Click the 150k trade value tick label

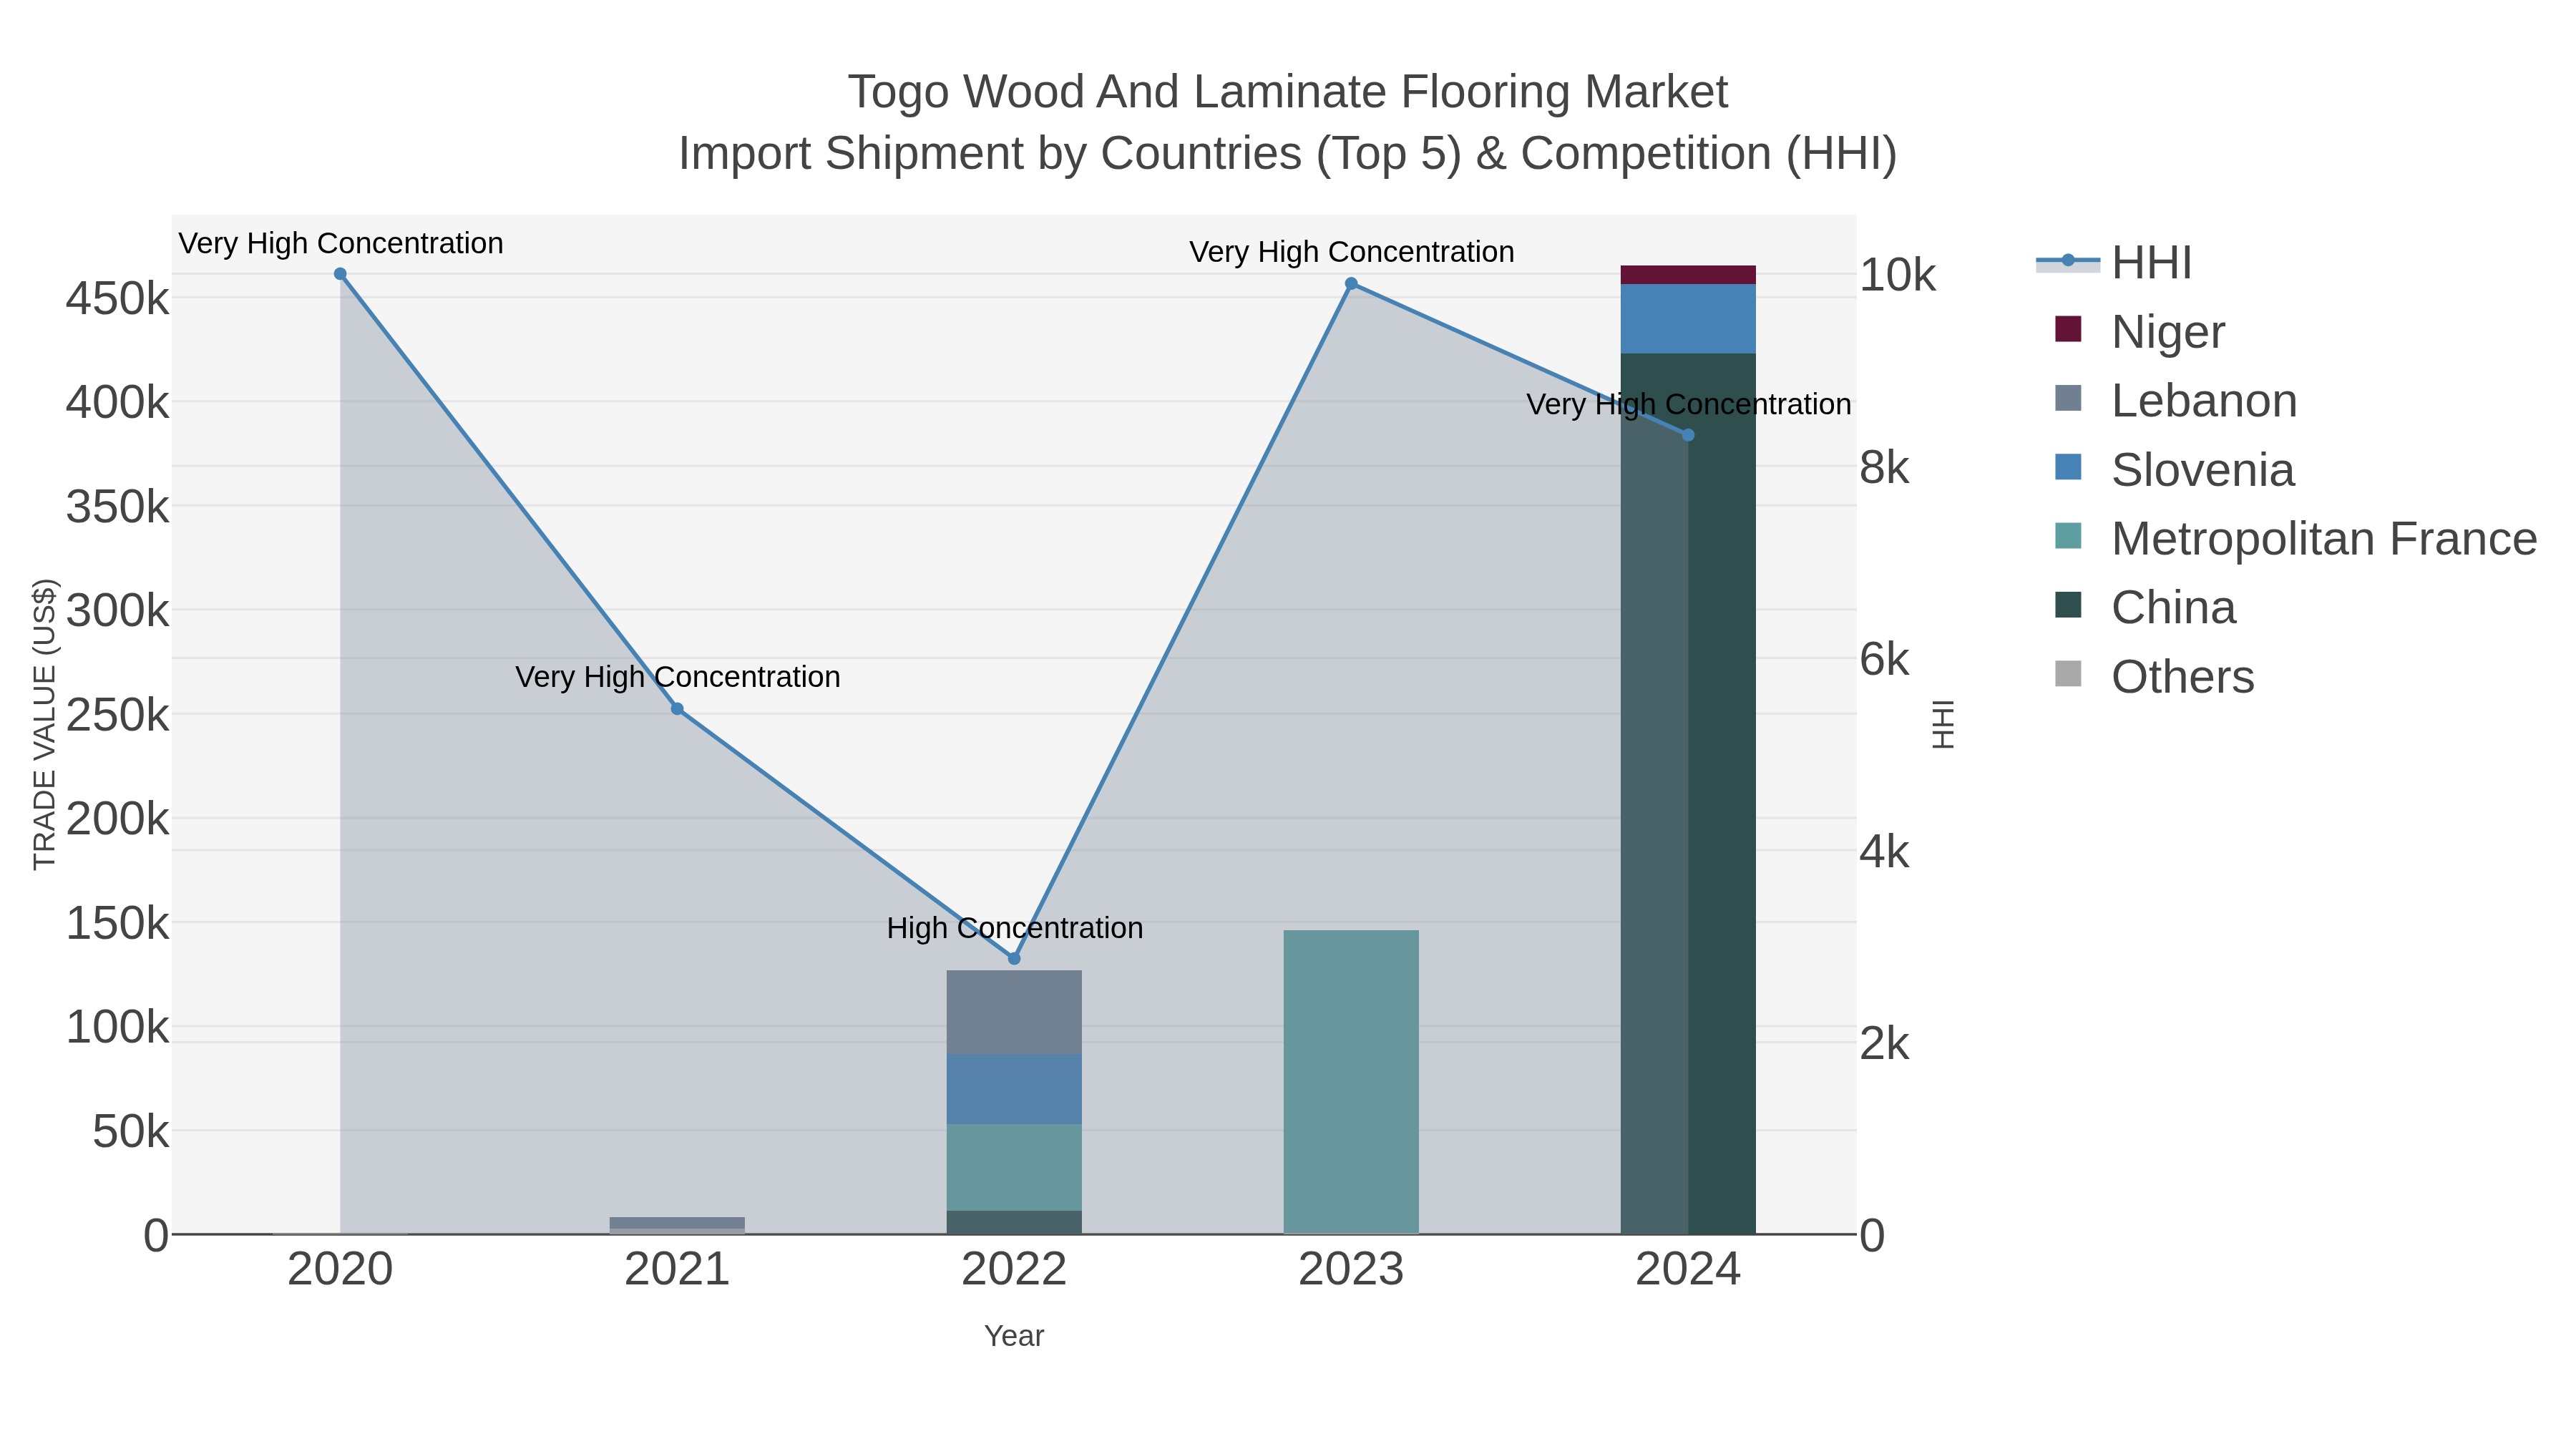click(117, 923)
